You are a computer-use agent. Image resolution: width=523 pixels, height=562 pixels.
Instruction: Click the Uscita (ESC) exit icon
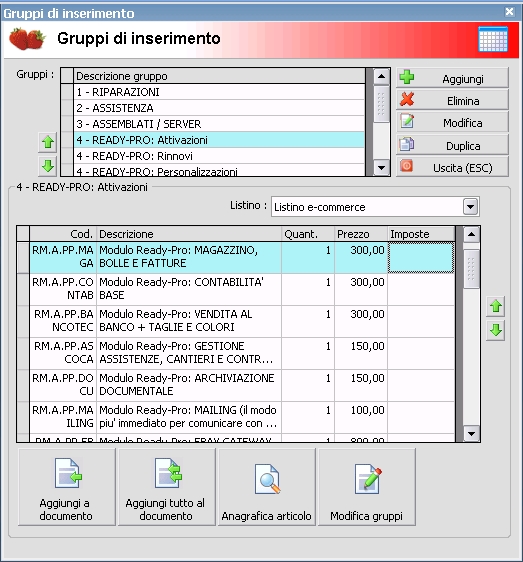pyautogui.click(x=407, y=166)
